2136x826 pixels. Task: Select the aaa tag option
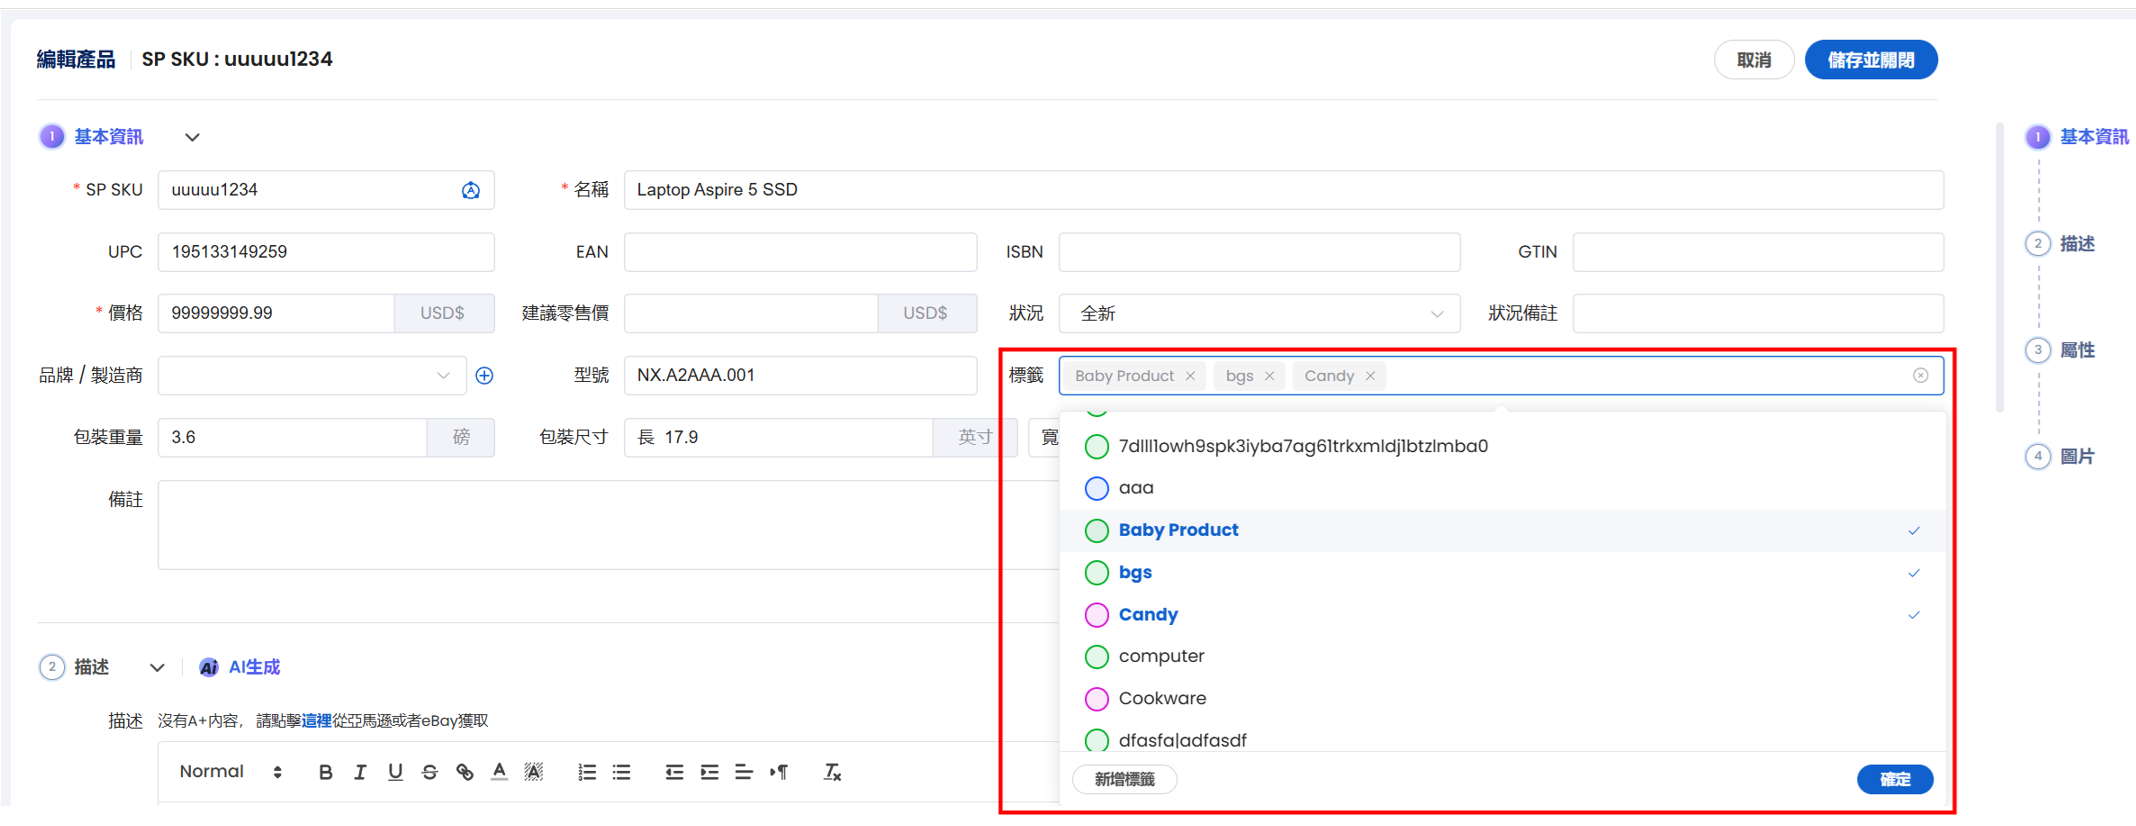pos(1503,488)
